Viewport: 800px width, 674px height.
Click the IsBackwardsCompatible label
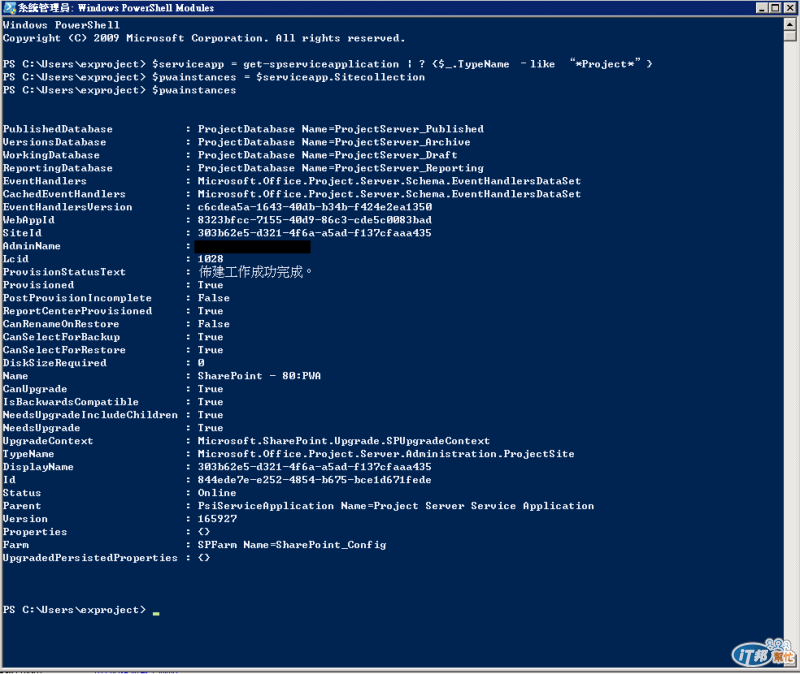click(71, 402)
